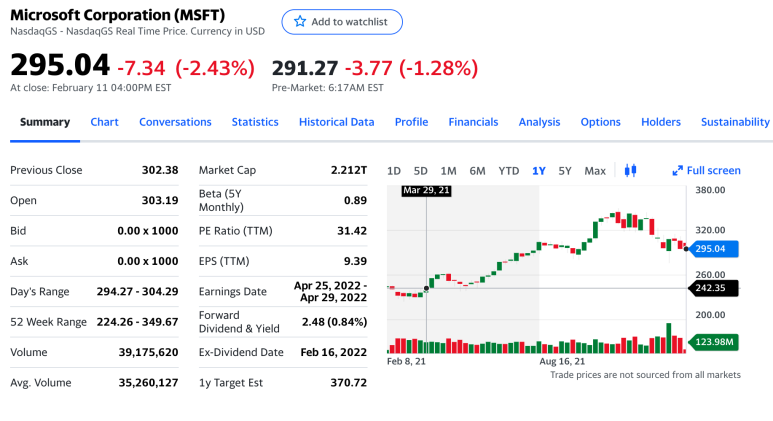Click the 295.04 blue price marker on chart
This screenshot has height=421, width=773.
pyautogui.click(x=713, y=249)
